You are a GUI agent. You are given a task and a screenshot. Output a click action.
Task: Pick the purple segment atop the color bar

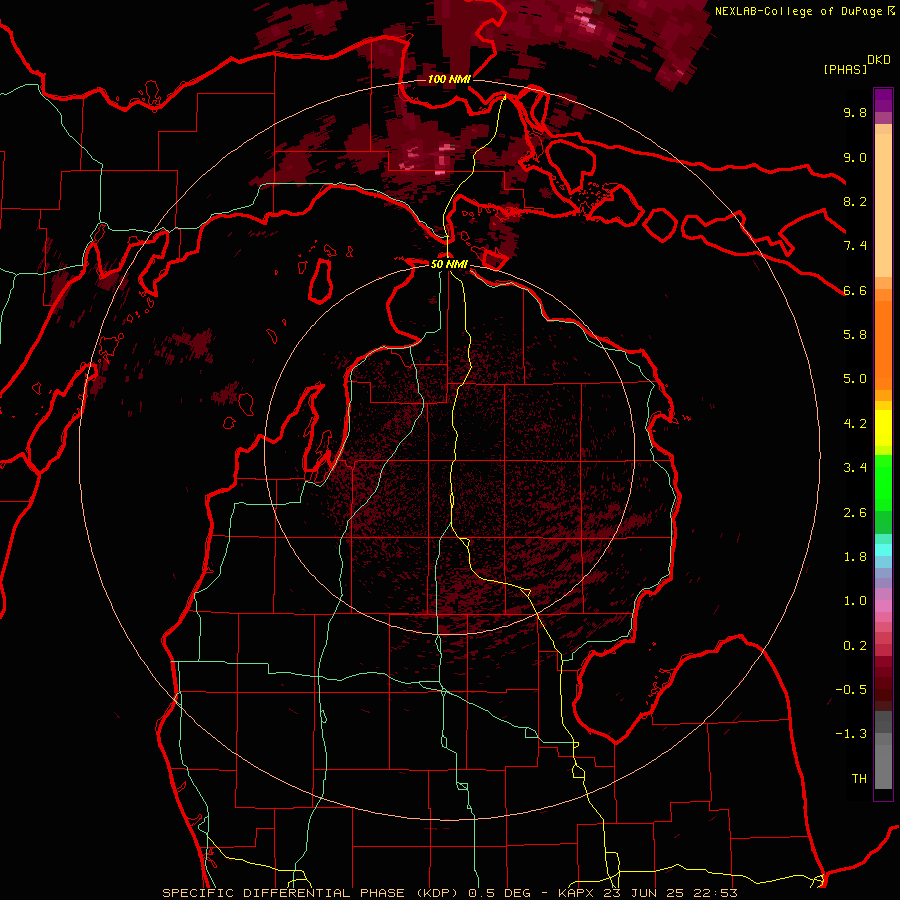[883, 100]
